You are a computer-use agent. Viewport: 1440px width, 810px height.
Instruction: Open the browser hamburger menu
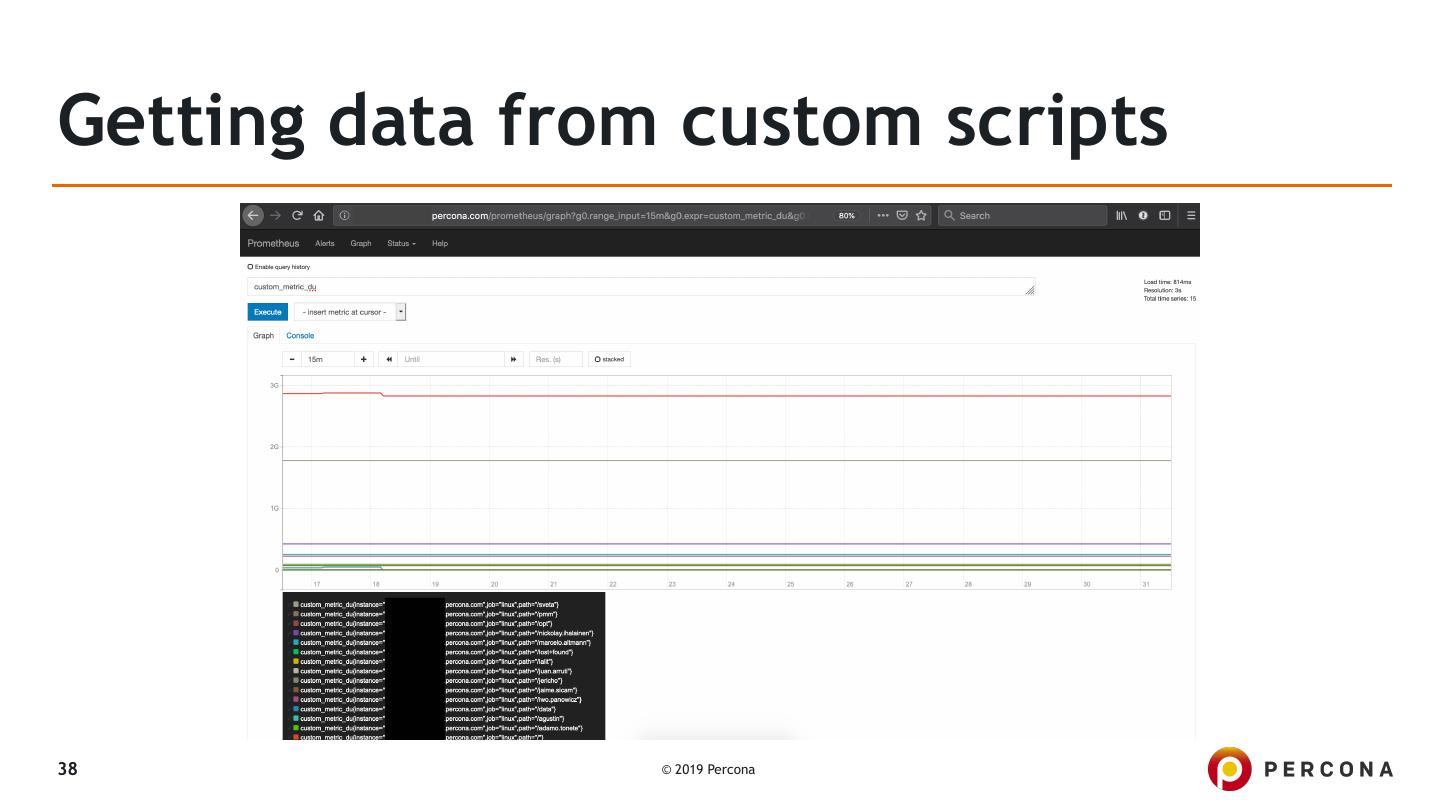[x=1191, y=215]
